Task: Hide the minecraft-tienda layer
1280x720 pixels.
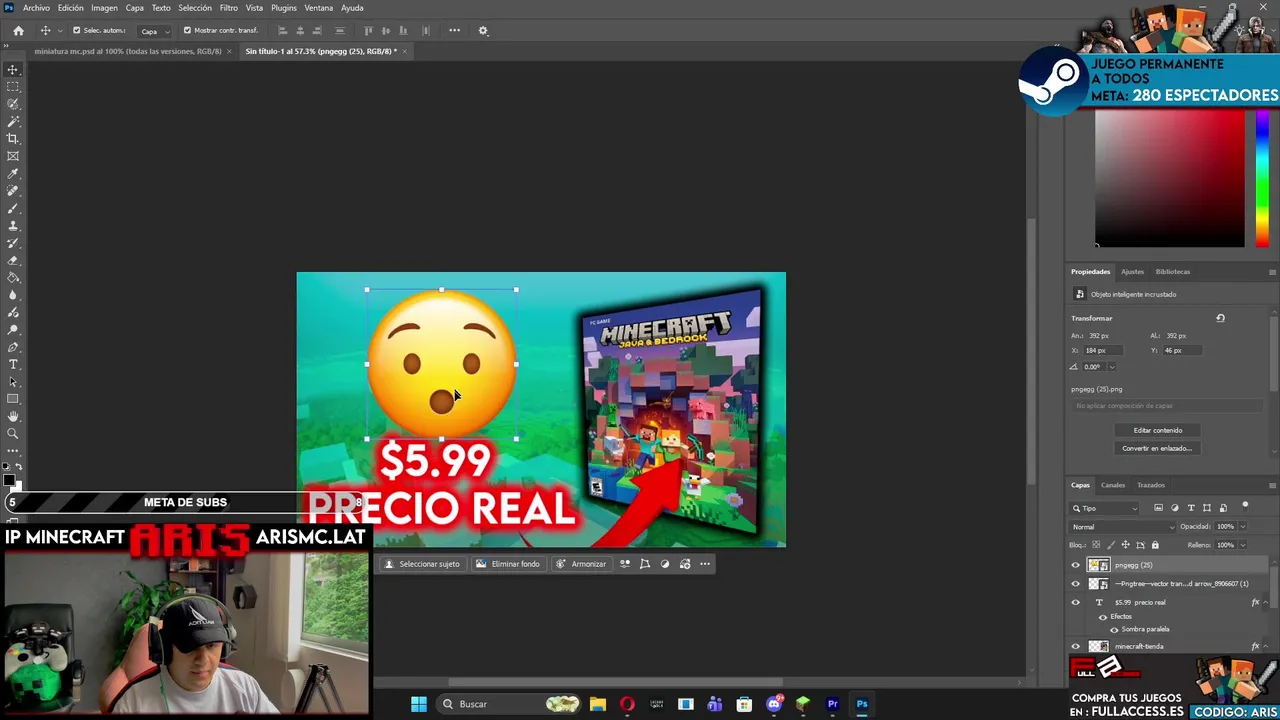Action: (1076, 646)
